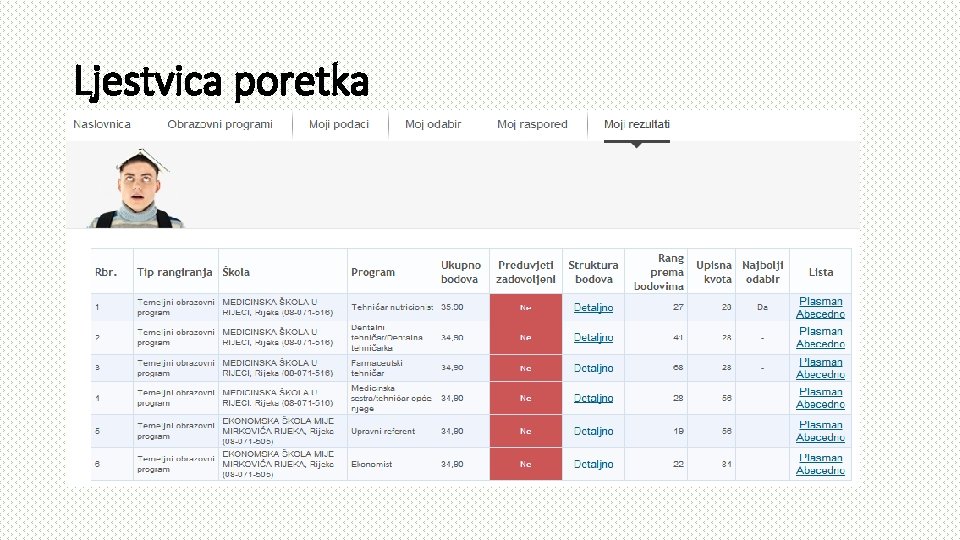Screen dimensions: 960x540
Task: Open the Moji podaci tab
Action: (339, 124)
